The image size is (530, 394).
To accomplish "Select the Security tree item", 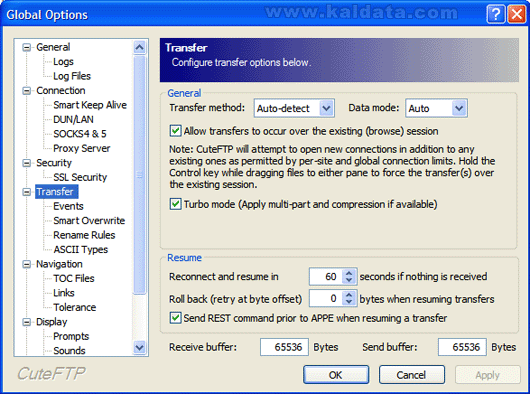I will coord(54,163).
